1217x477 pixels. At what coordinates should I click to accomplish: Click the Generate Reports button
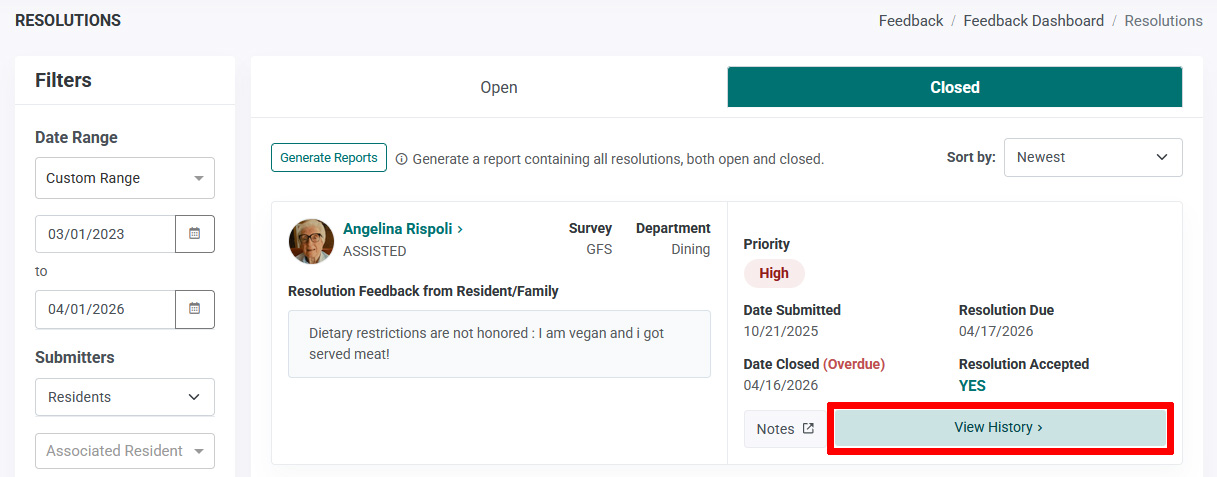tap(329, 158)
